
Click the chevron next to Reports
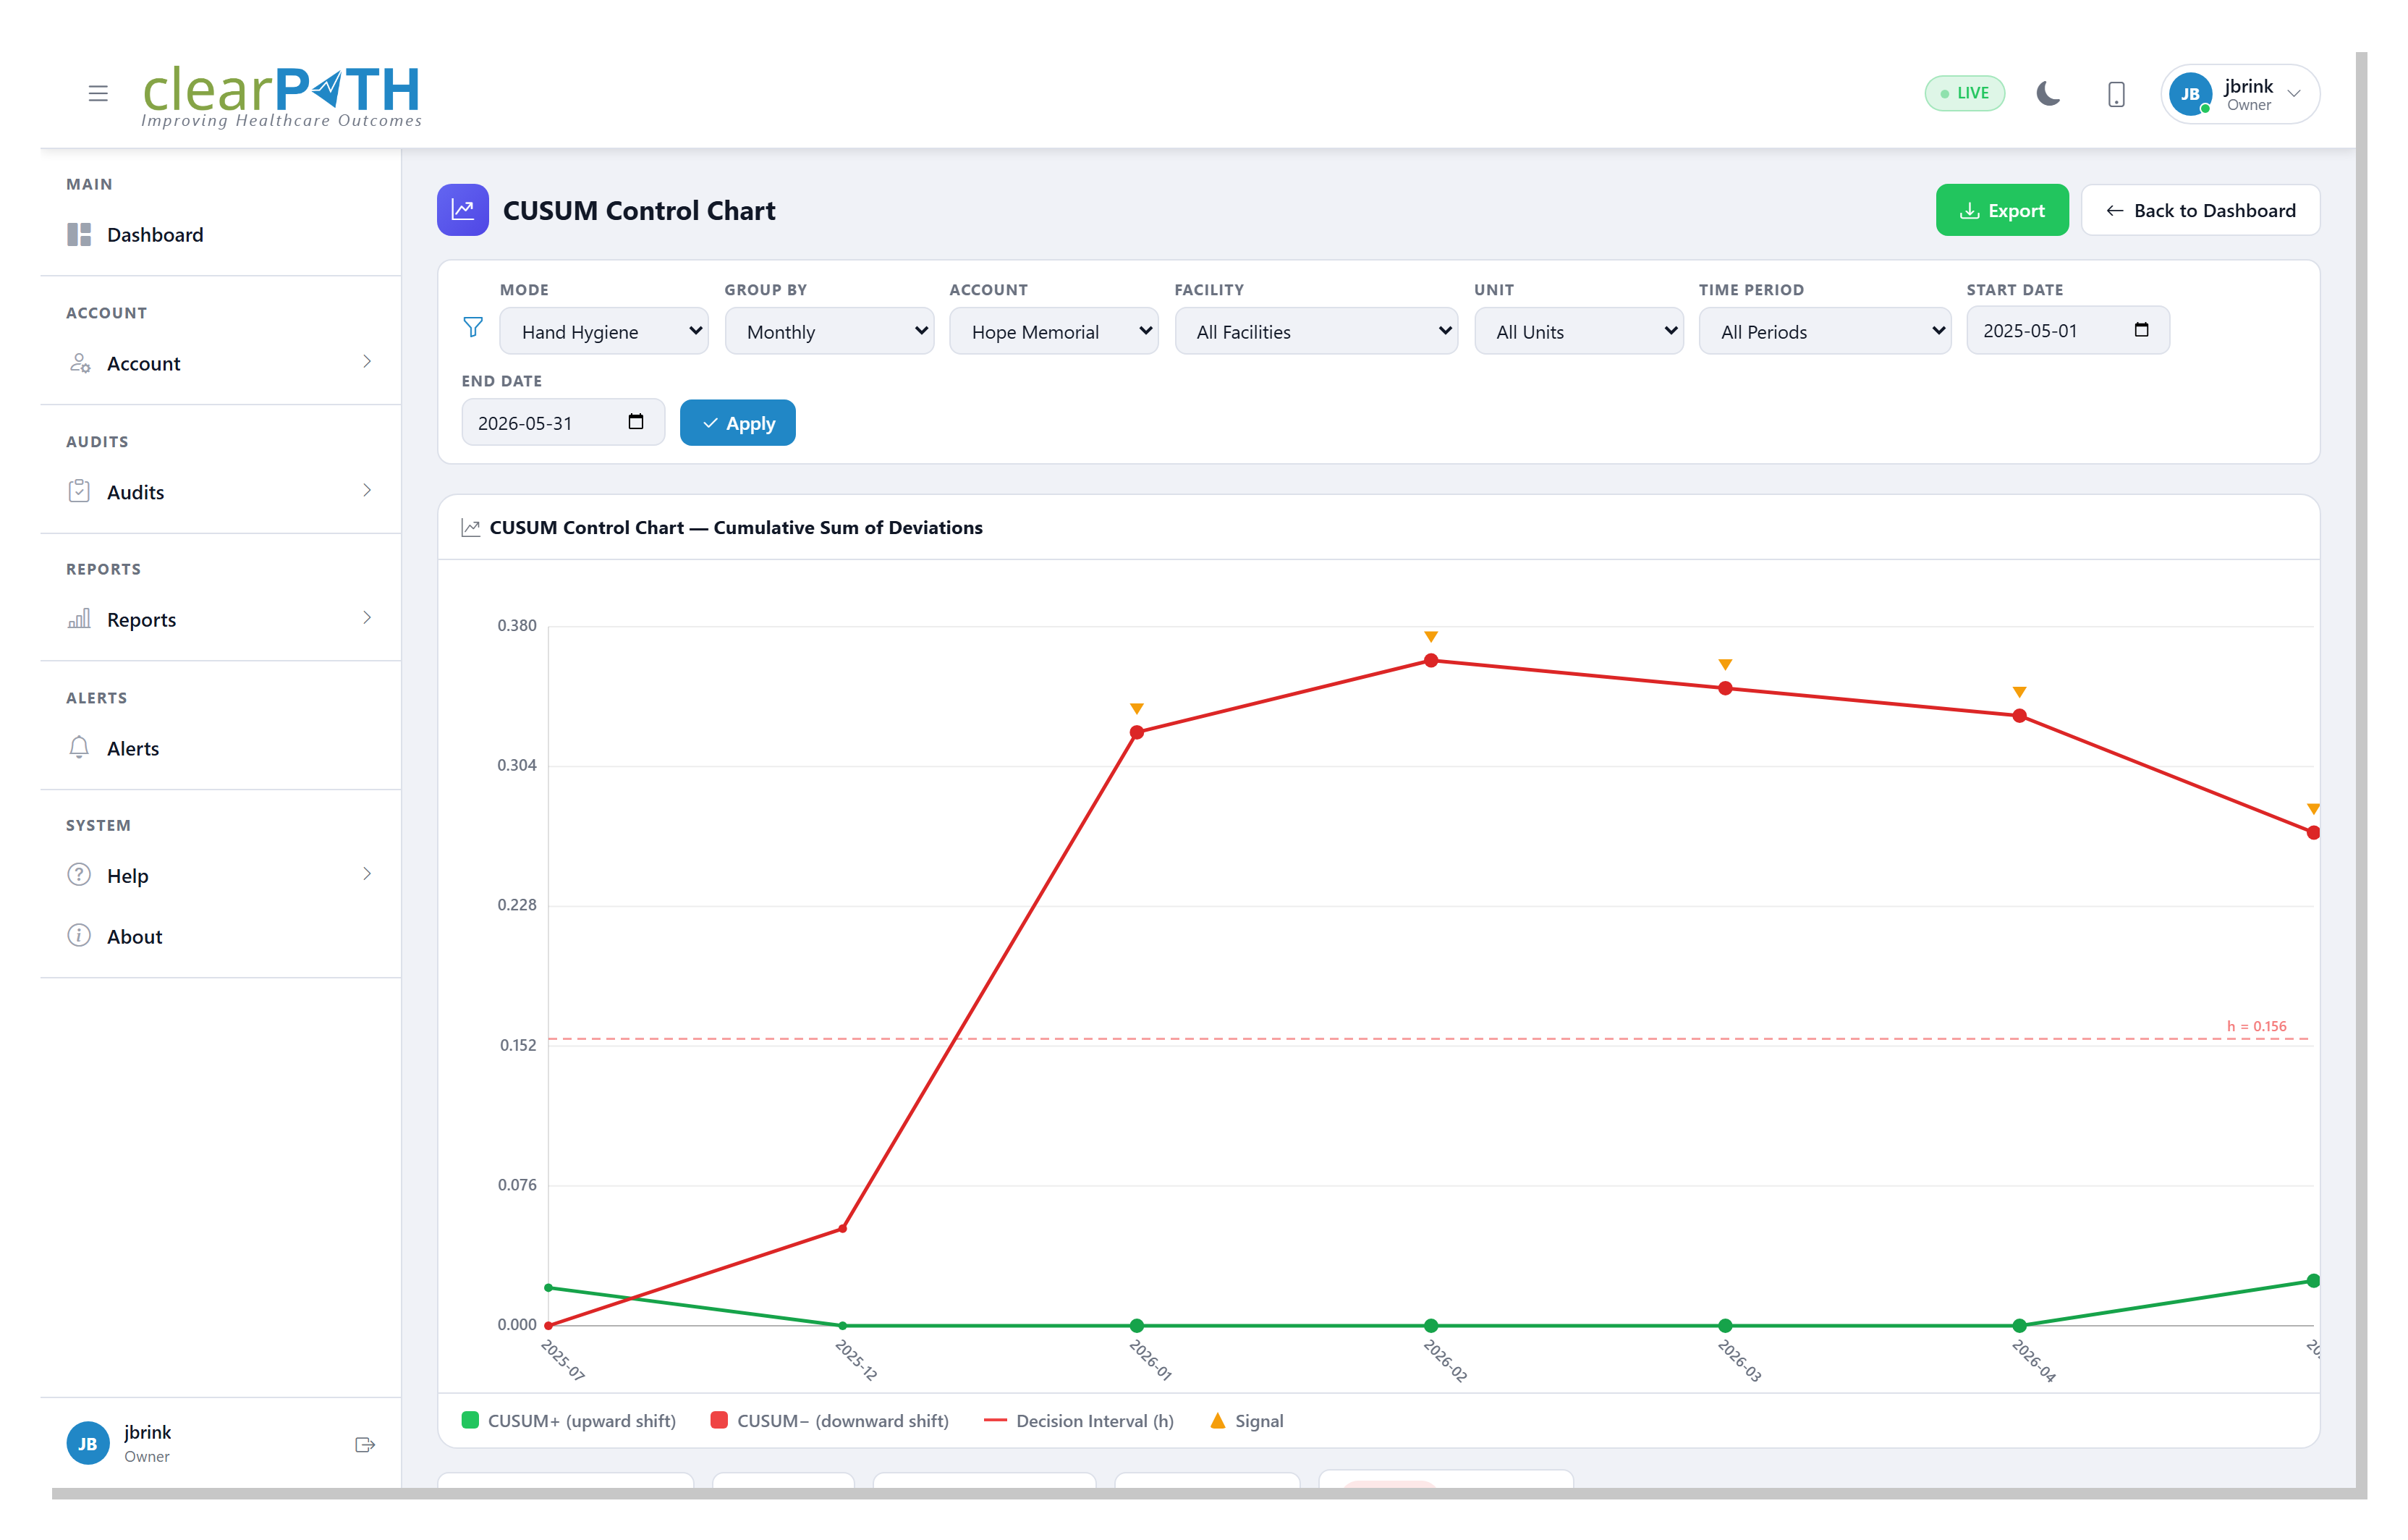(x=367, y=618)
